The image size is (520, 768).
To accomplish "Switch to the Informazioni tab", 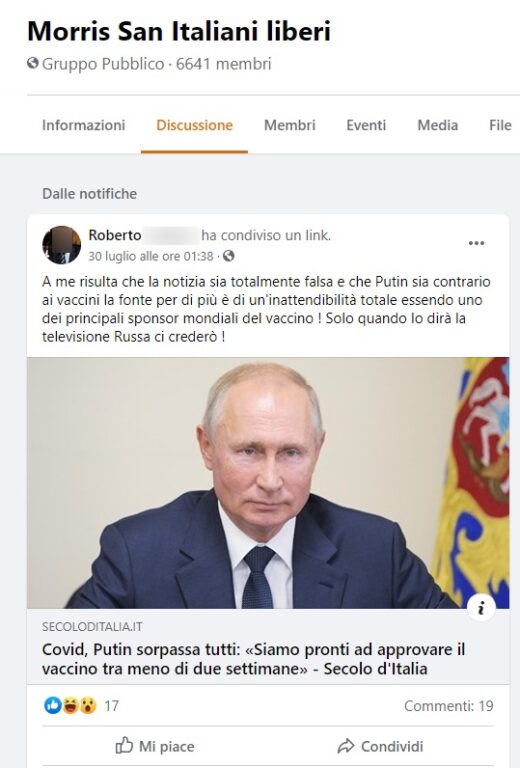I will click(84, 125).
